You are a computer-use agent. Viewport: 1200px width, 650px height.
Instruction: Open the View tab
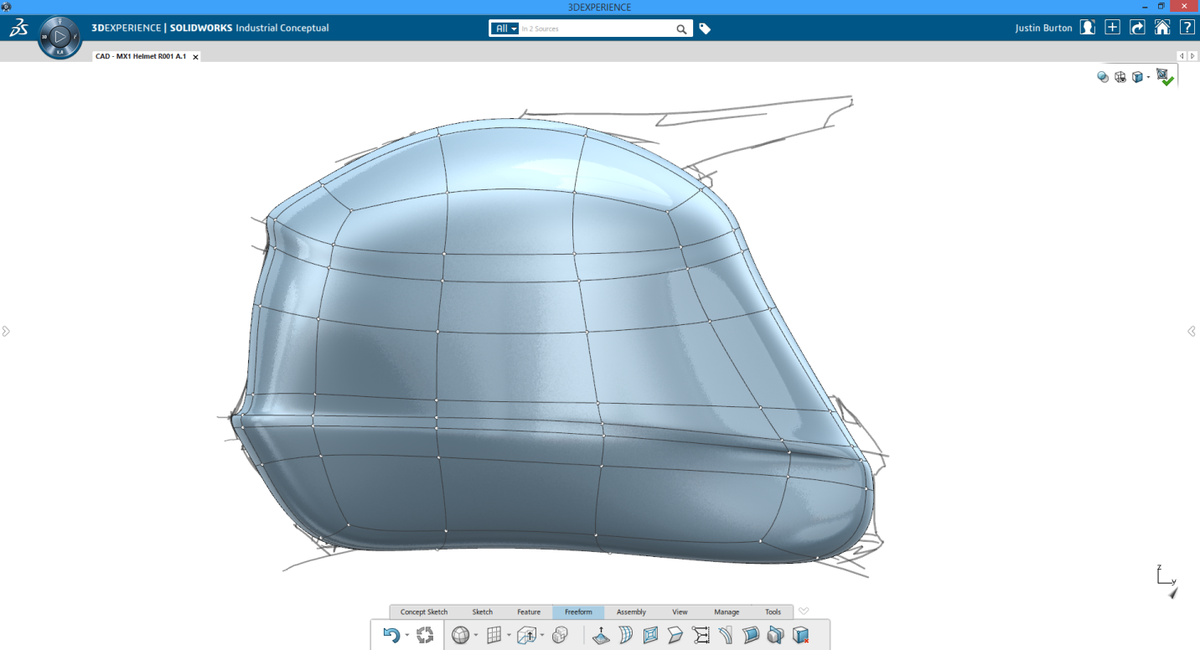680,612
